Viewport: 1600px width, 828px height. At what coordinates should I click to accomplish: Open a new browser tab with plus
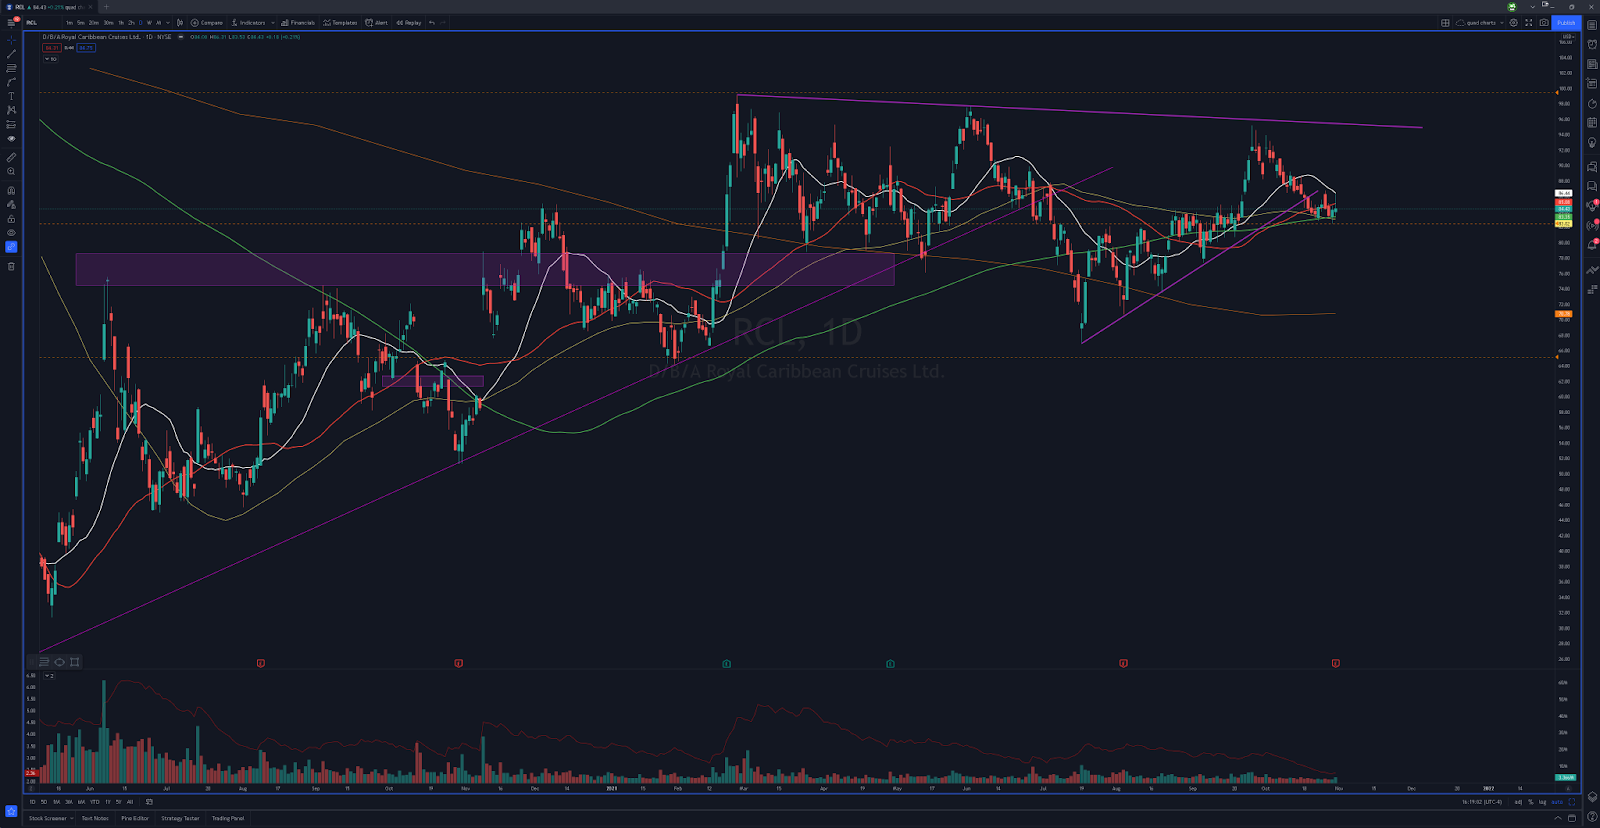[x=106, y=7]
